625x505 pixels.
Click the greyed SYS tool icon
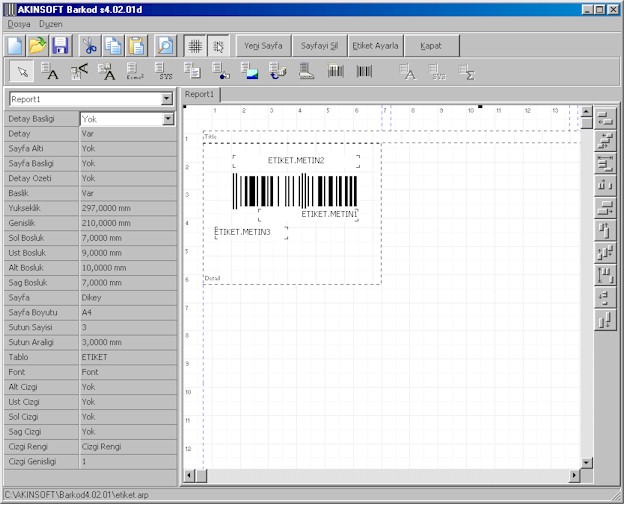pos(437,72)
